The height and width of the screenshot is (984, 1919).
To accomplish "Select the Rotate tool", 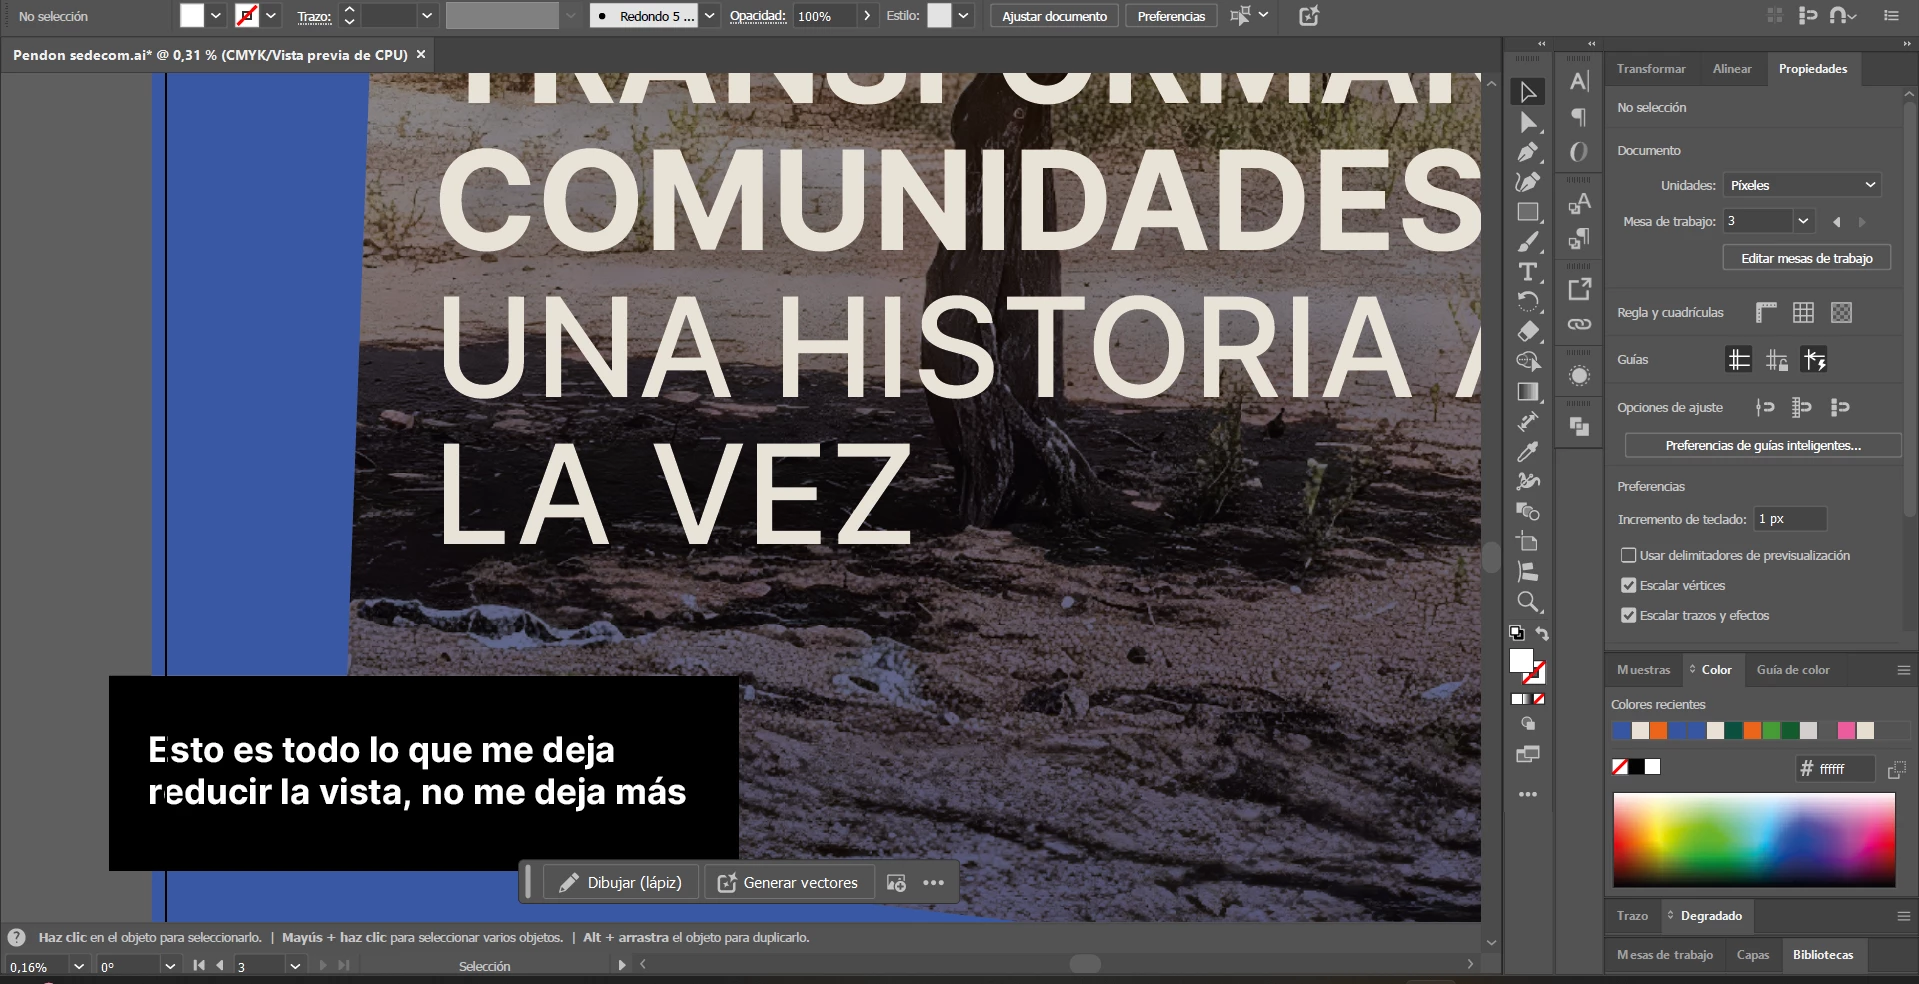I will pos(1528,302).
